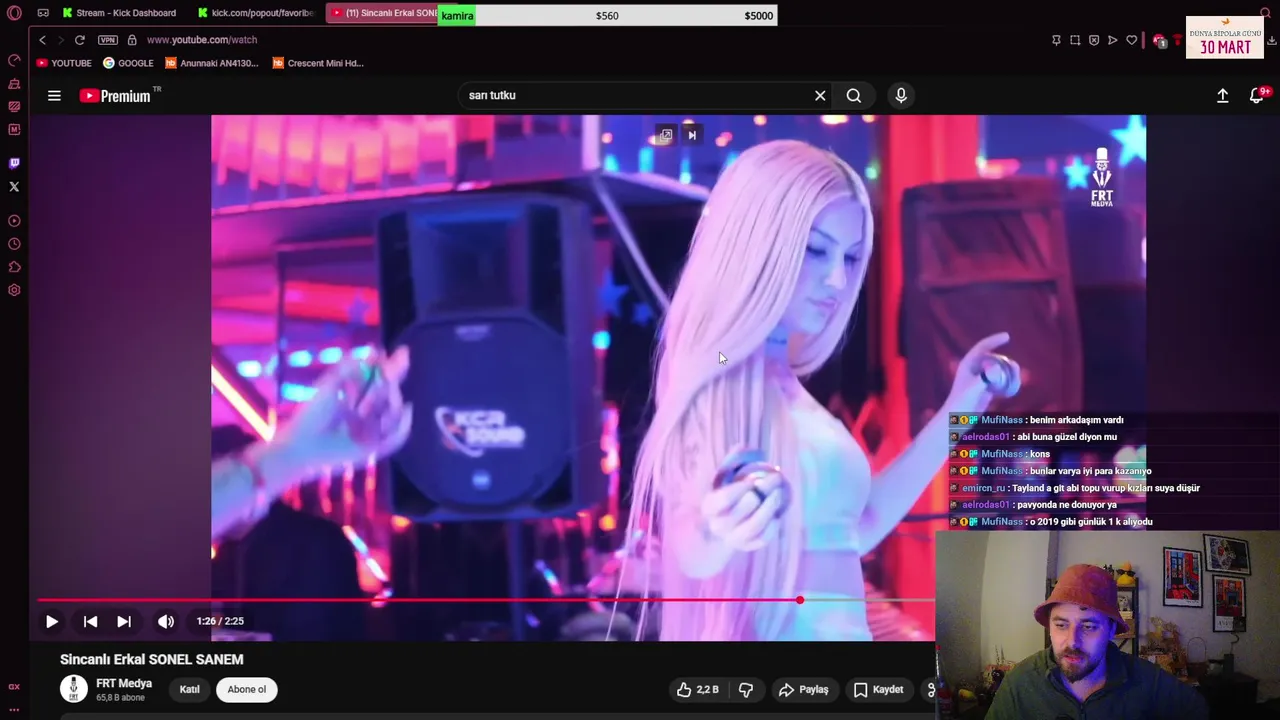Screen dimensions: 1280x720
Task: Play the video
Action: (x=52, y=621)
